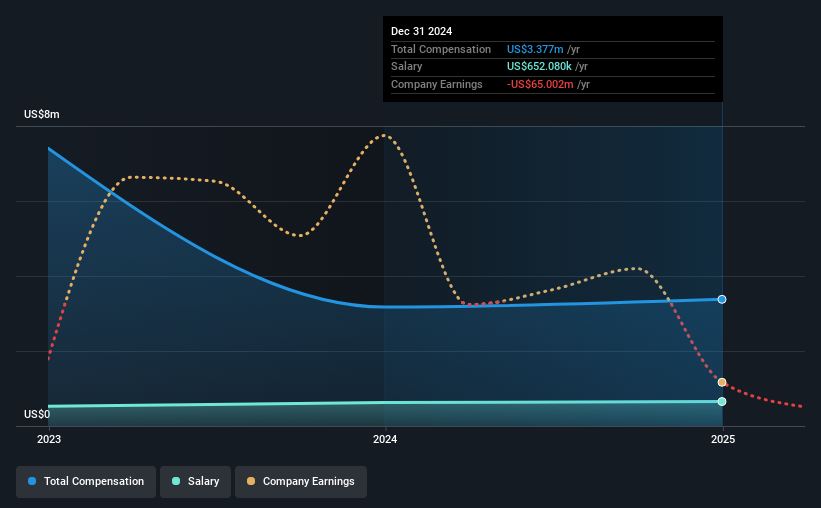The height and width of the screenshot is (508, 821).
Task: Click the Salary label in tooltip
Action: click(x=406, y=67)
